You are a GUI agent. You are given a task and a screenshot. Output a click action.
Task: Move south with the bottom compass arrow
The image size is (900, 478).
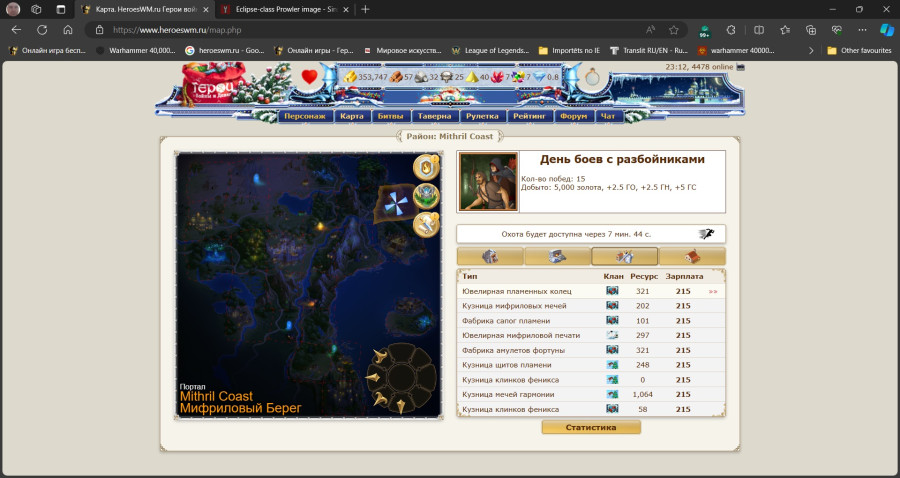pyautogui.click(x=401, y=406)
